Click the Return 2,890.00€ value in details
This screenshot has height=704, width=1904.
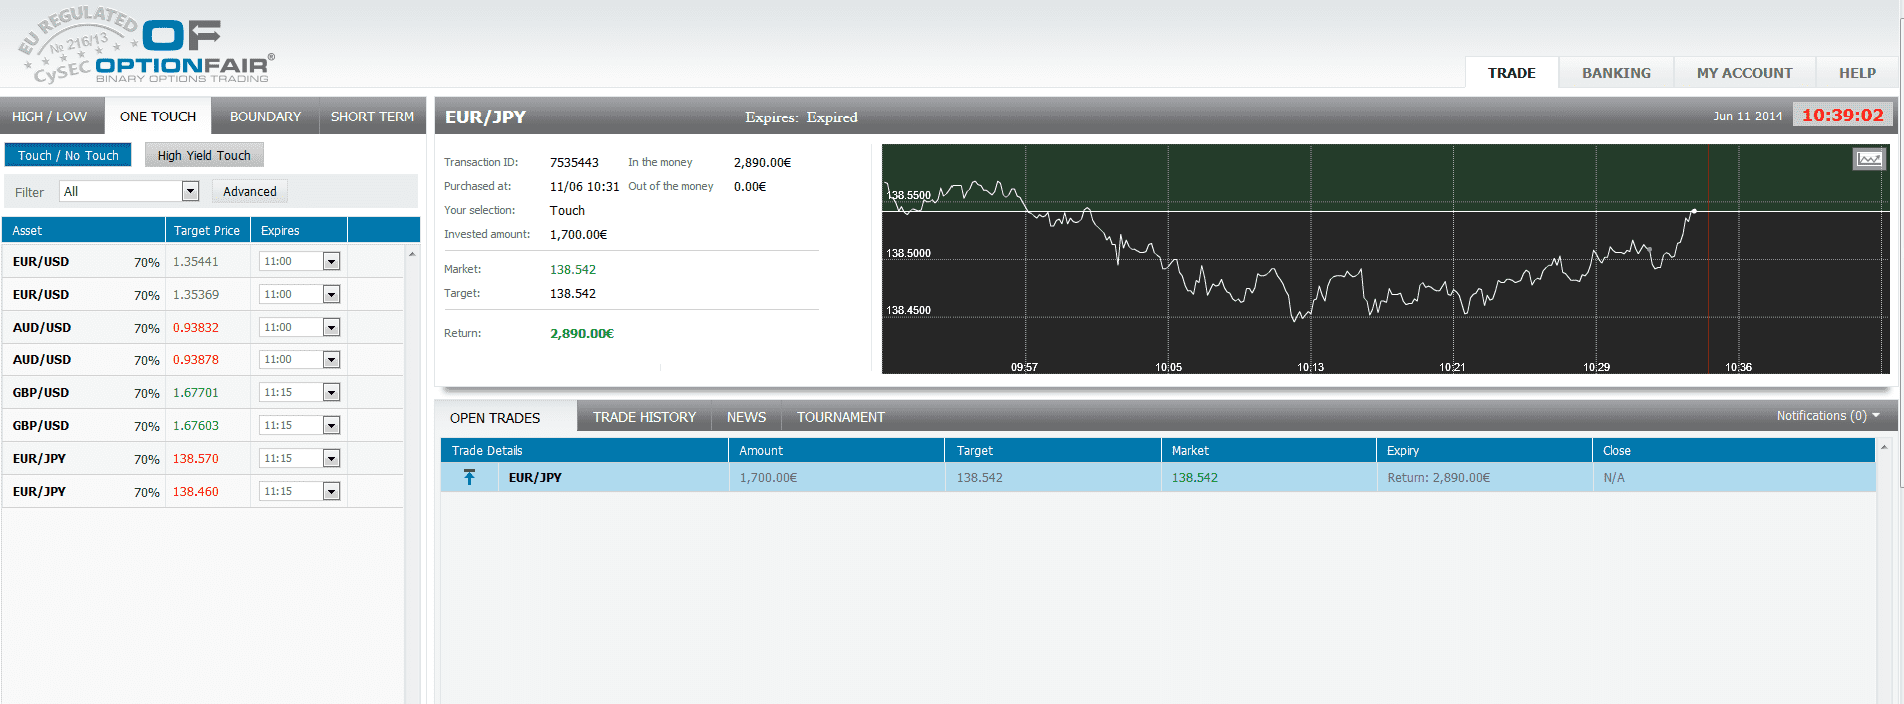point(582,334)
